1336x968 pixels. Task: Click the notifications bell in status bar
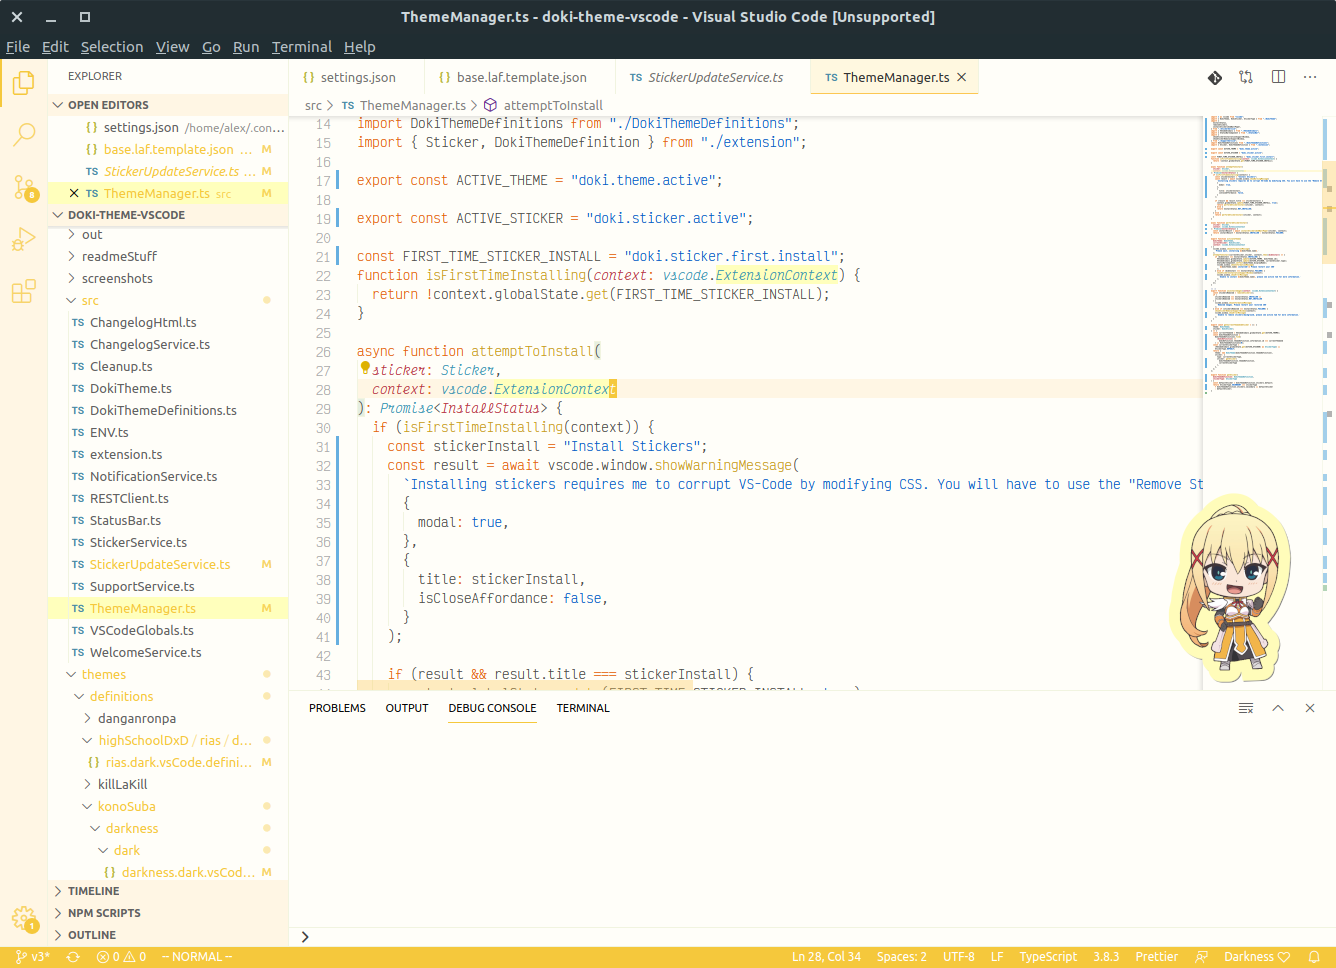pyautogui.click(x=1314, y=957)
